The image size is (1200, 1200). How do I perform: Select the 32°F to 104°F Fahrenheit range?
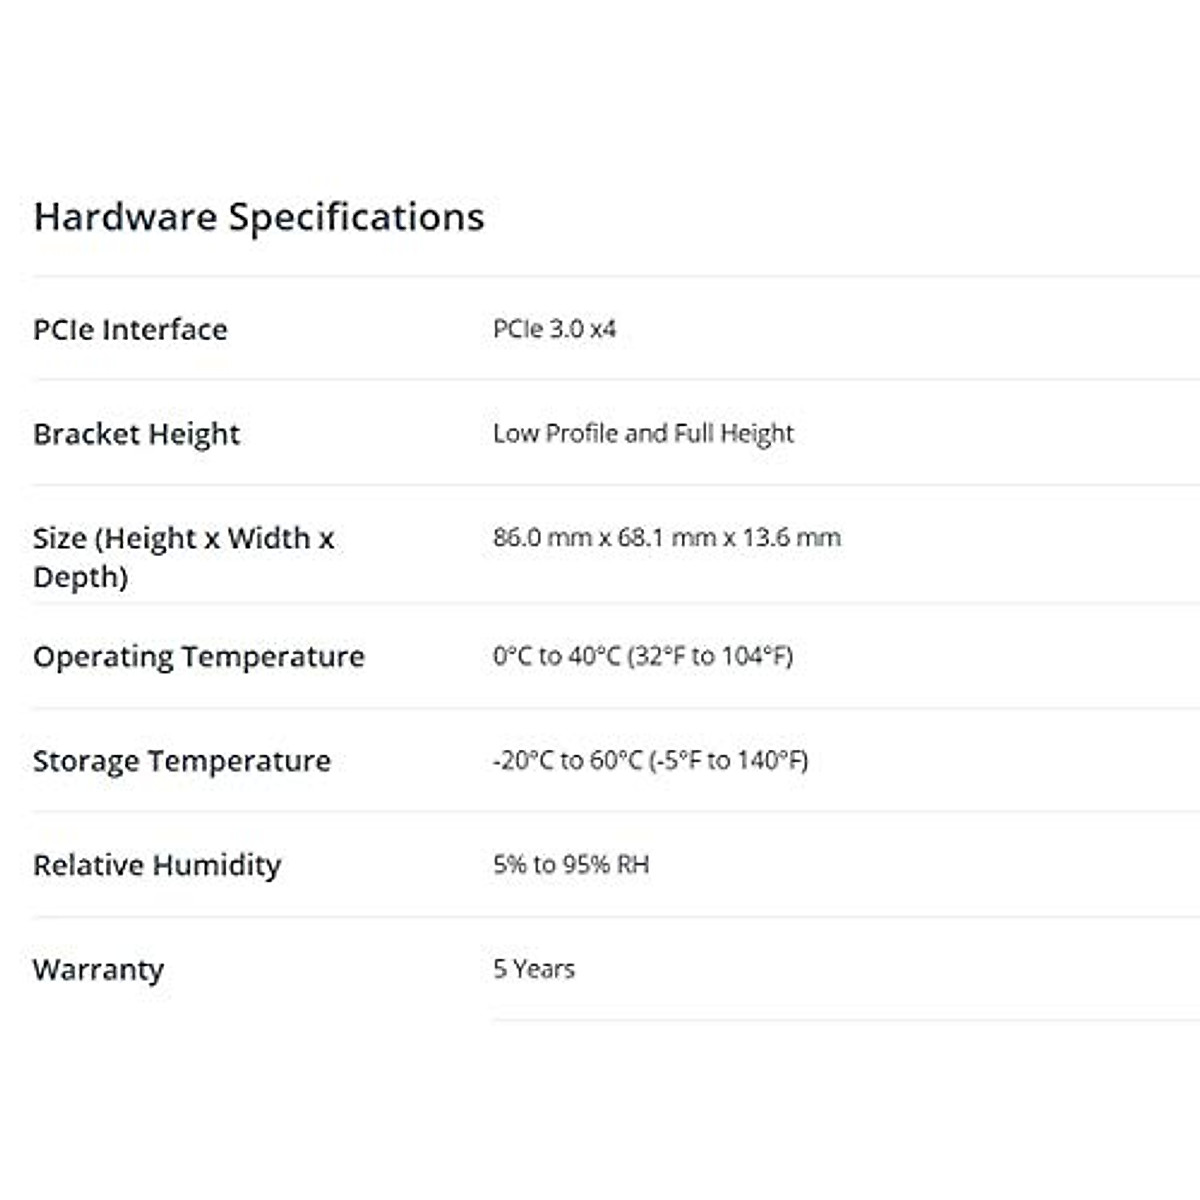[x=711, y=656]
